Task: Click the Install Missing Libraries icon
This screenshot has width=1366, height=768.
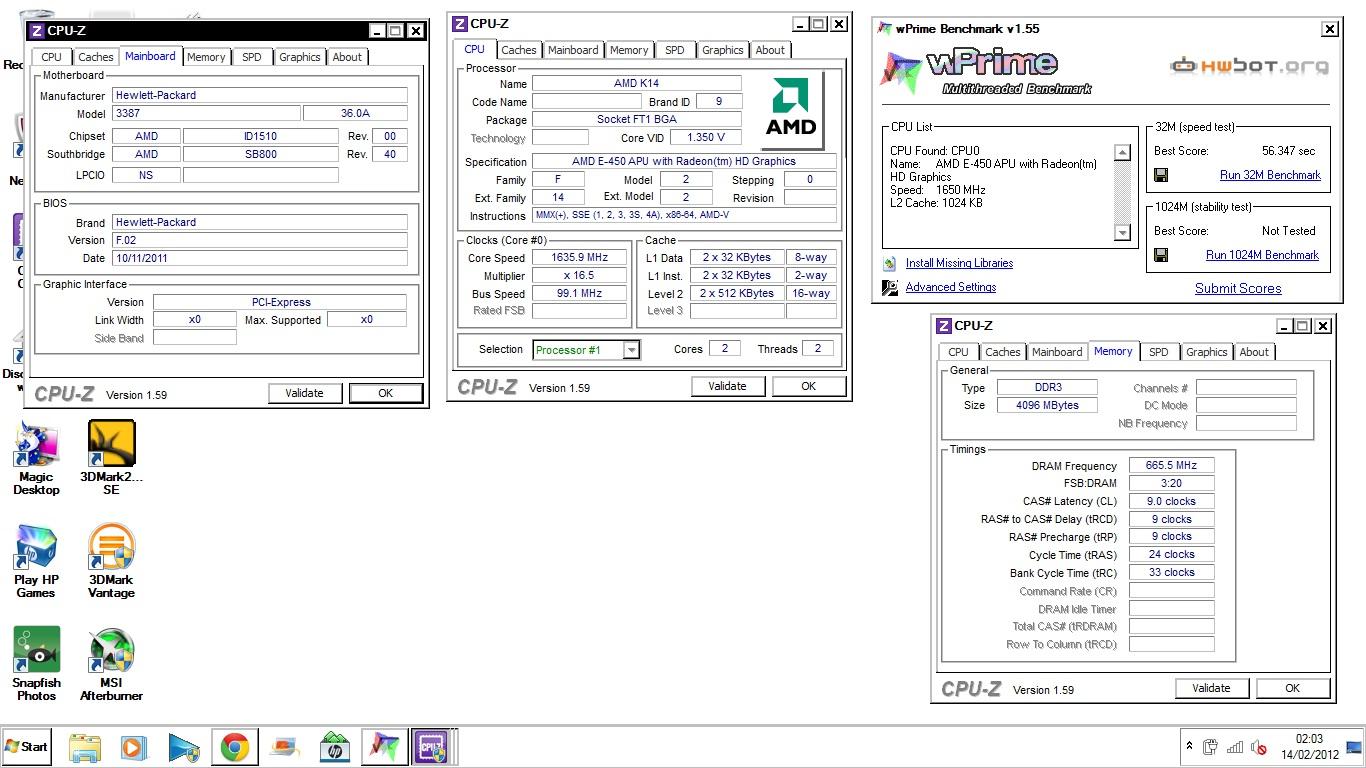Action: coord(889,264)
